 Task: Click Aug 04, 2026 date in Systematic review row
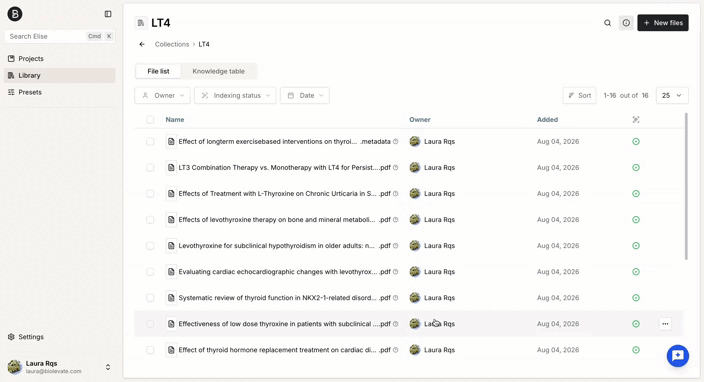click(558, 298)
